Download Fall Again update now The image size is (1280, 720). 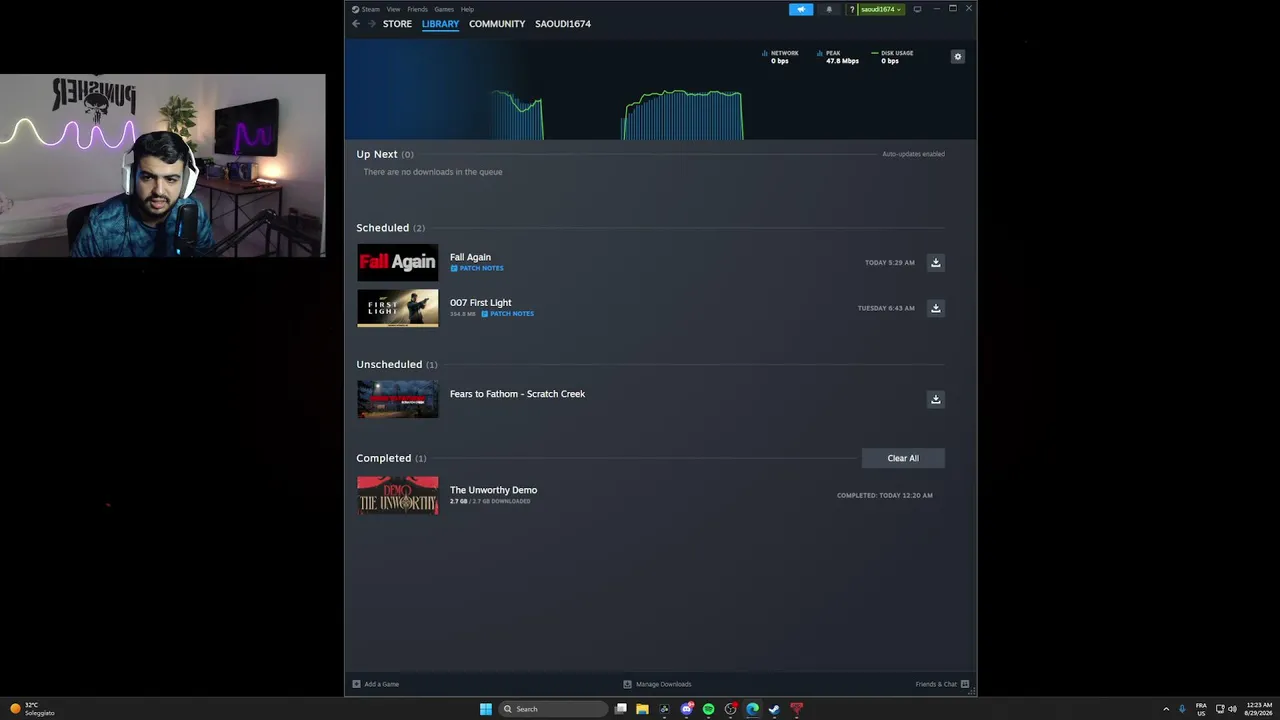936,263
